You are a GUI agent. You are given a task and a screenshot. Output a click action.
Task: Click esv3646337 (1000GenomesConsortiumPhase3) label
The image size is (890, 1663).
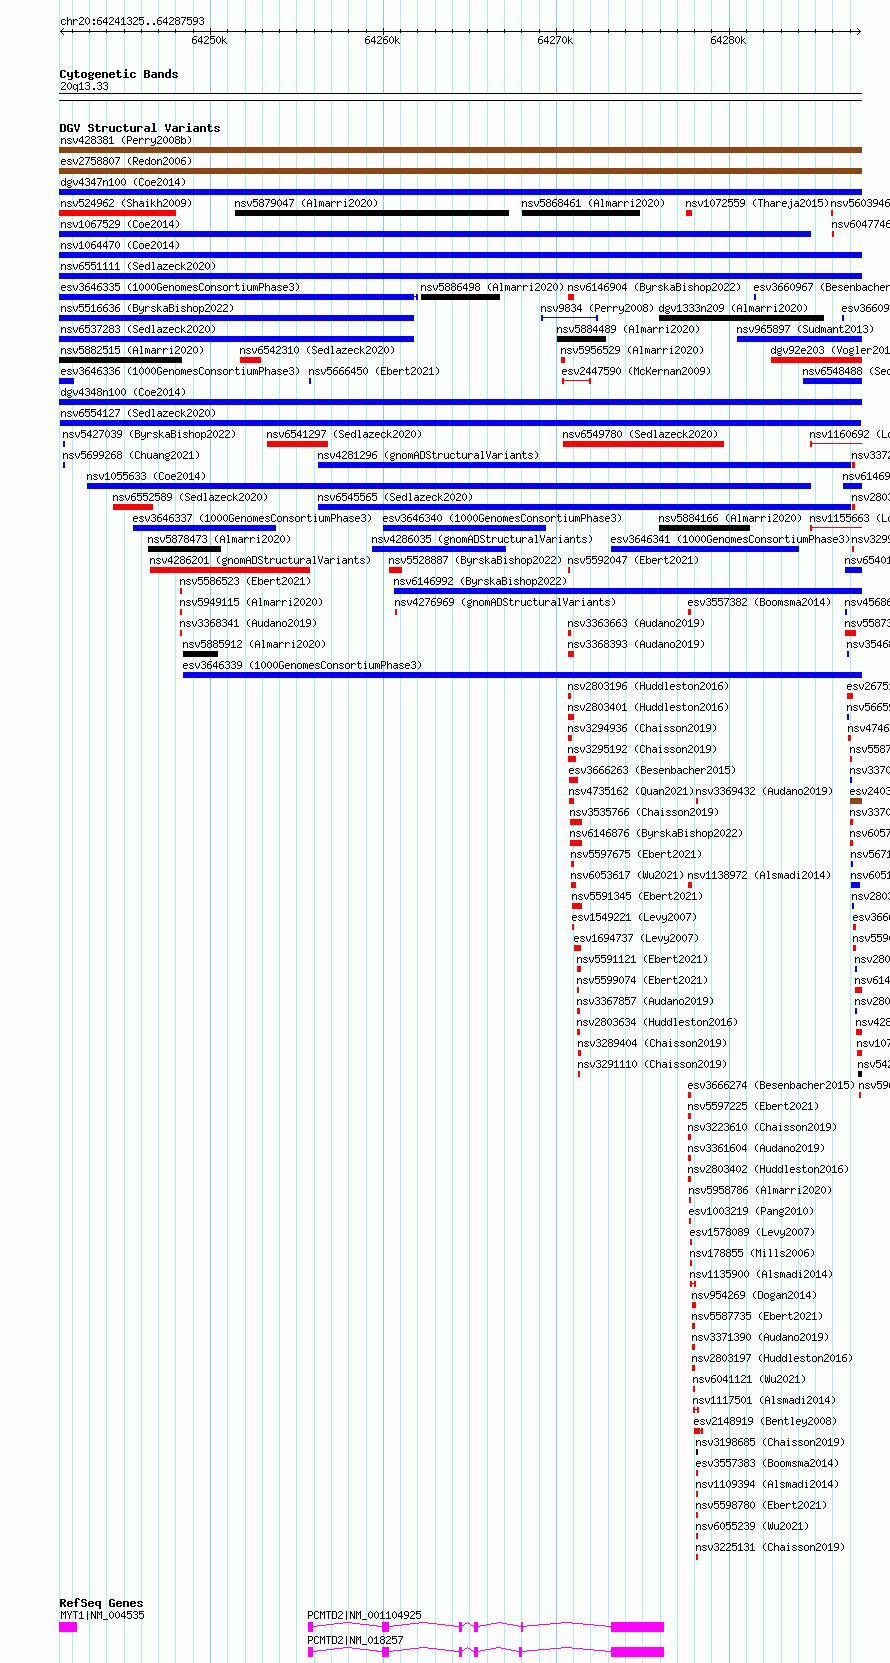point(252,518)
